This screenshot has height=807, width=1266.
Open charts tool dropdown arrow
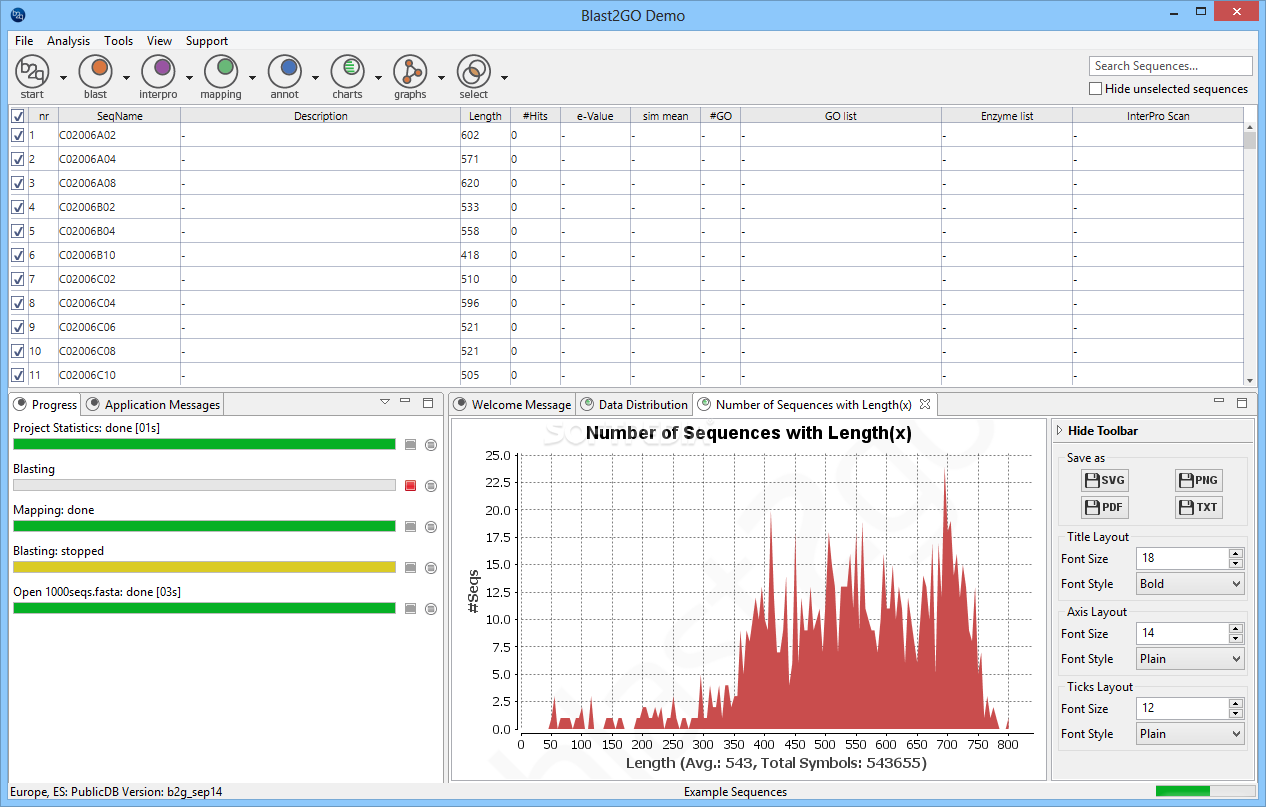tap(378, 77)
